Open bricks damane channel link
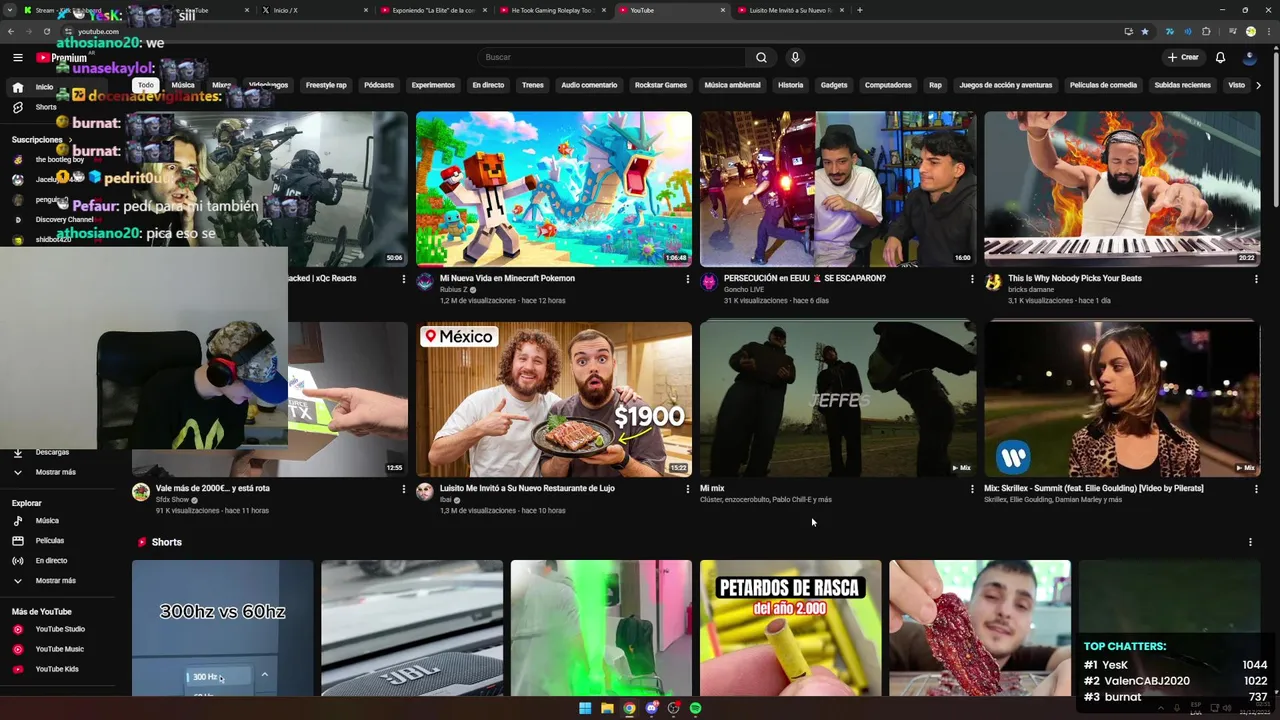This screenshot has height=720, width=1280. point(1031,290)
